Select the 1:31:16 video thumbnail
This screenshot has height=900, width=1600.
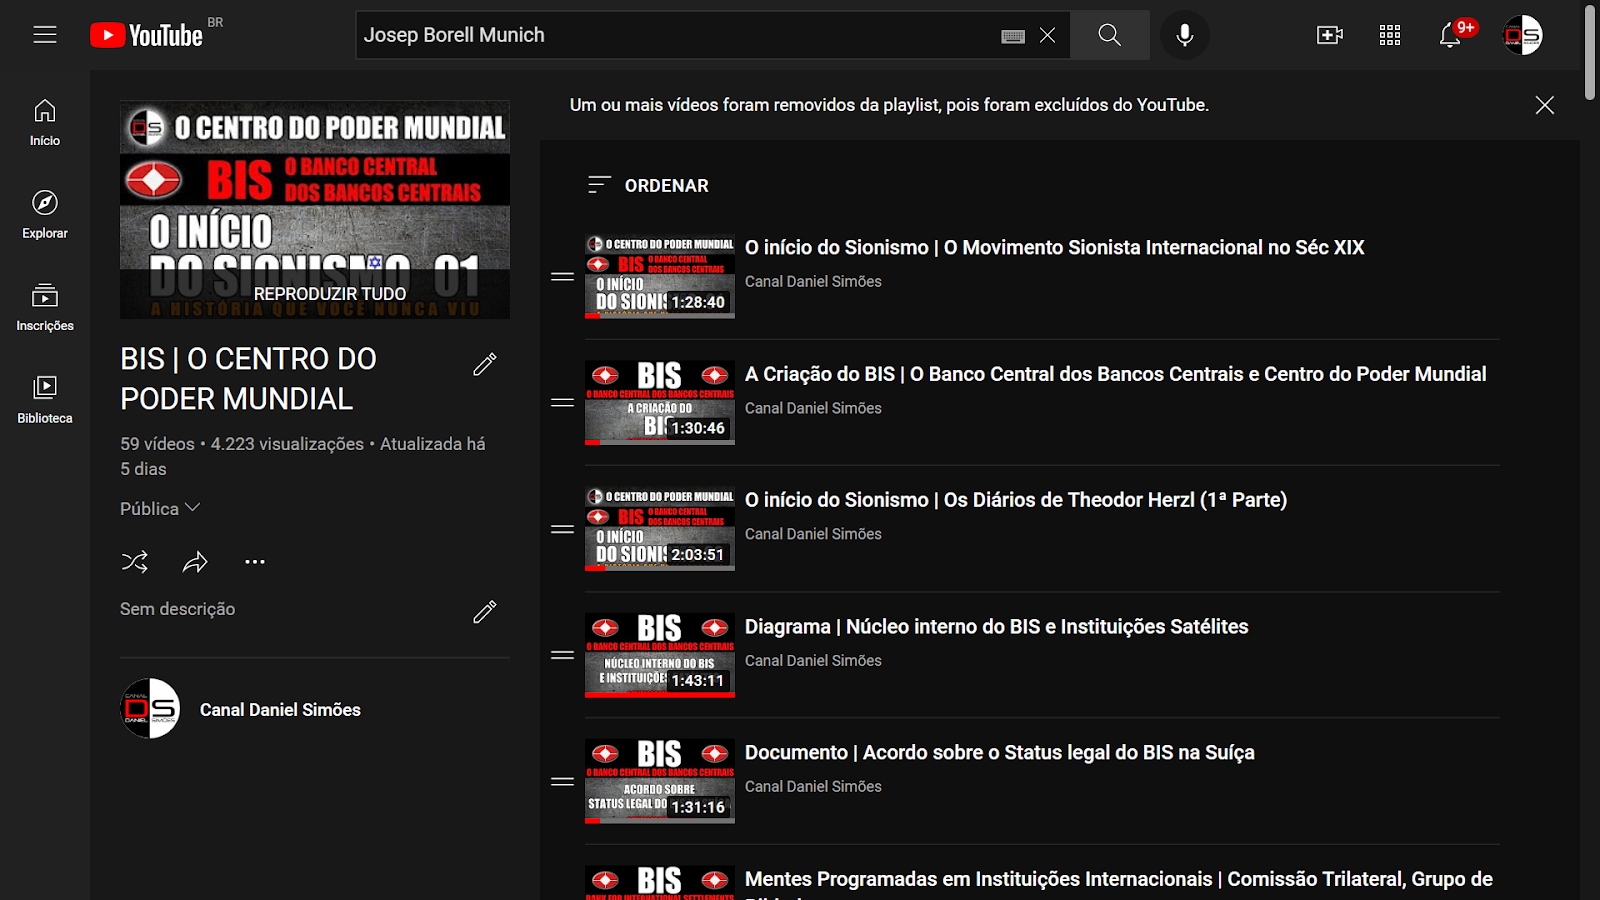click(660, 781)
